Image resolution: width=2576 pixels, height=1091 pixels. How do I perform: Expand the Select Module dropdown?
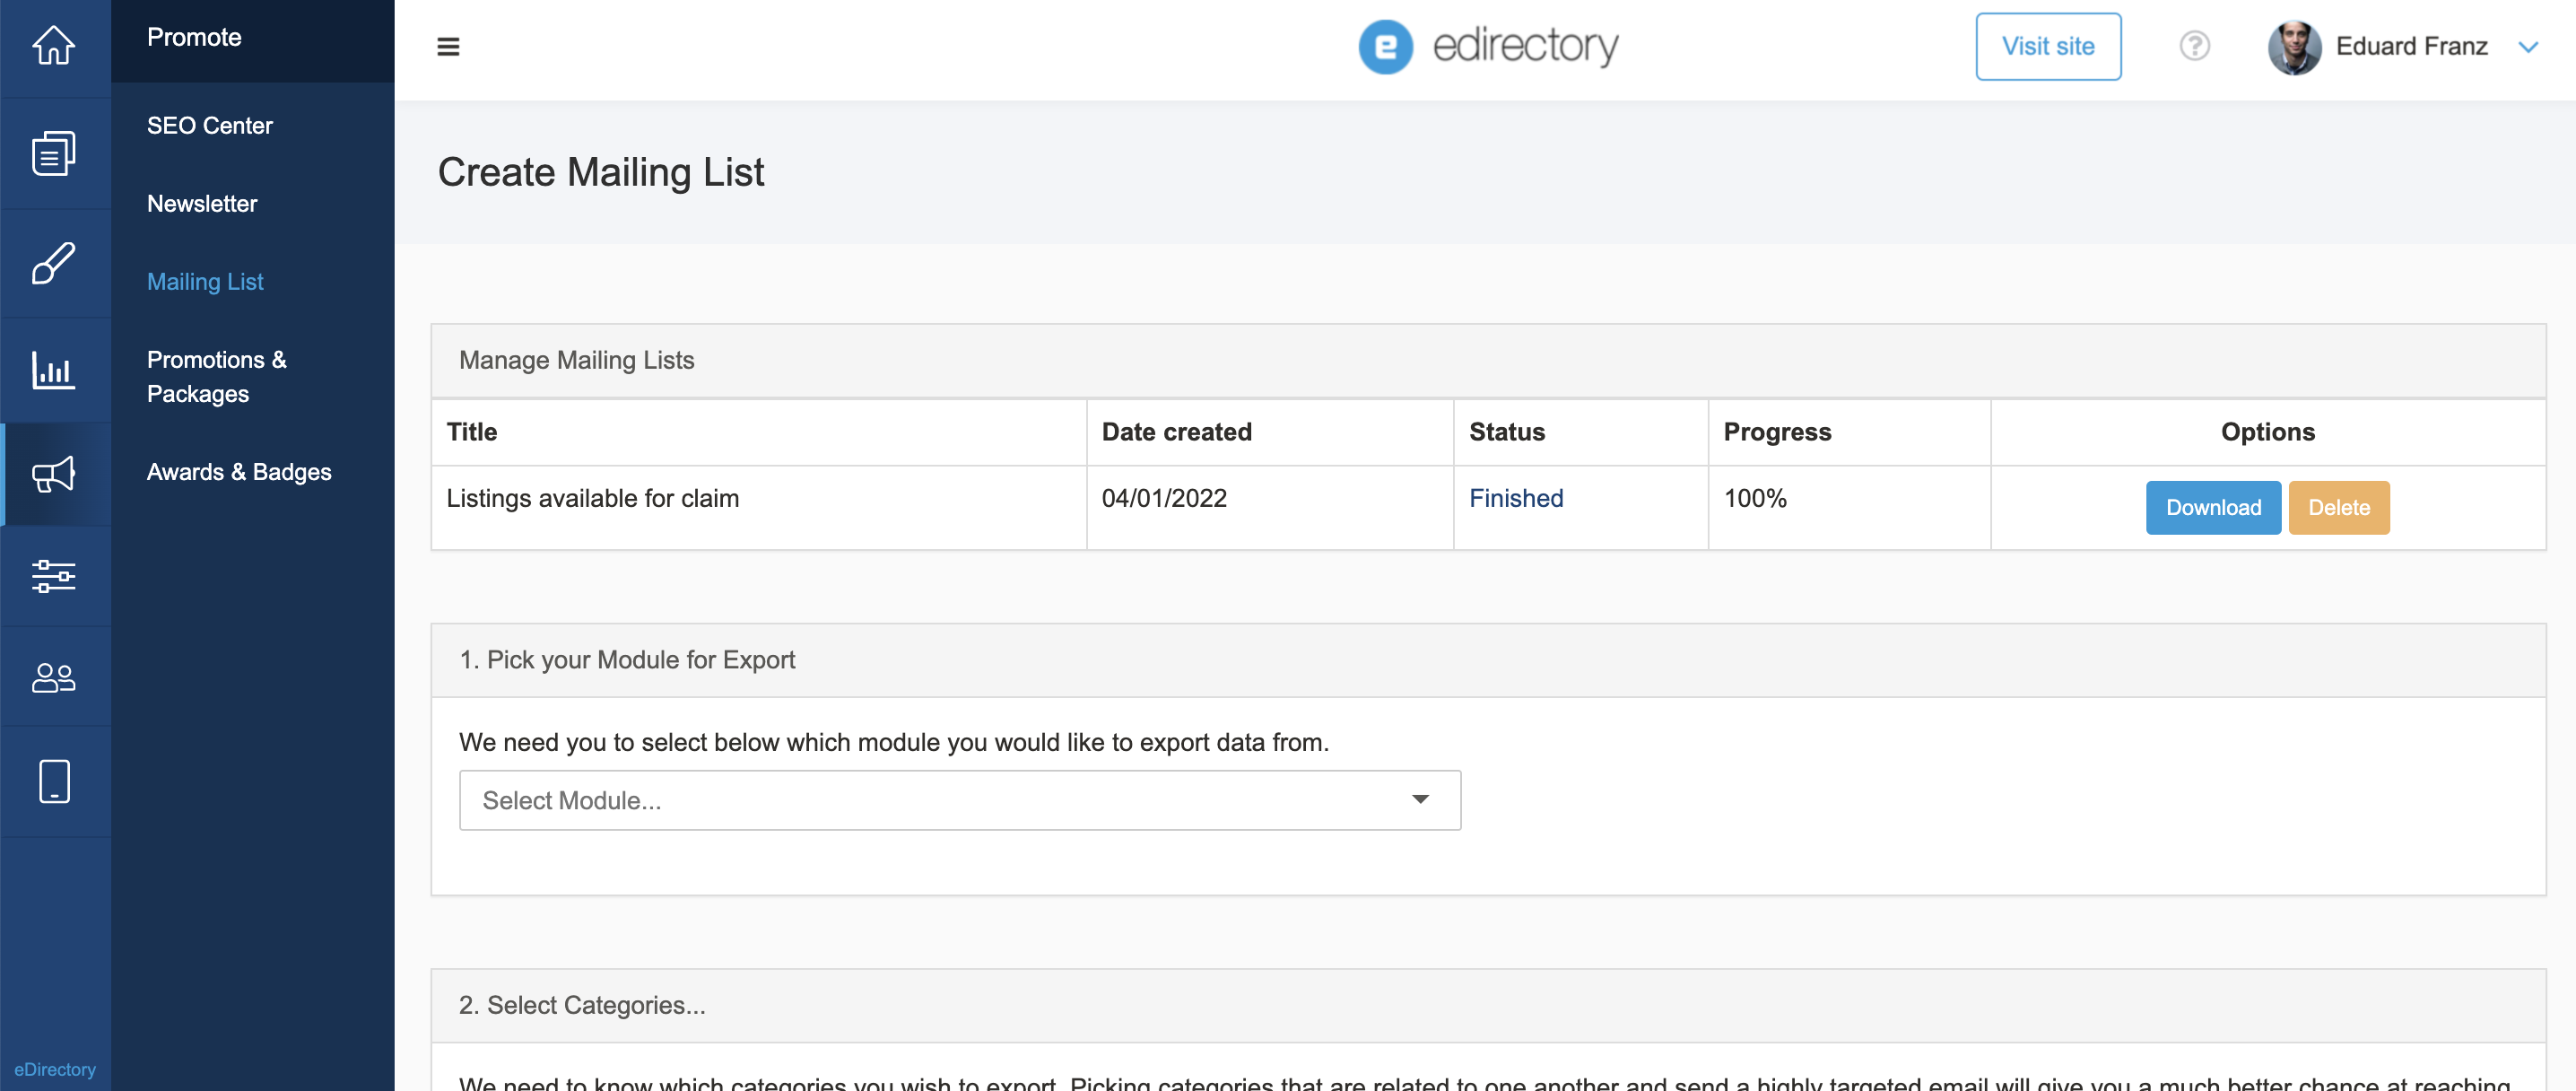coord(959,800)
